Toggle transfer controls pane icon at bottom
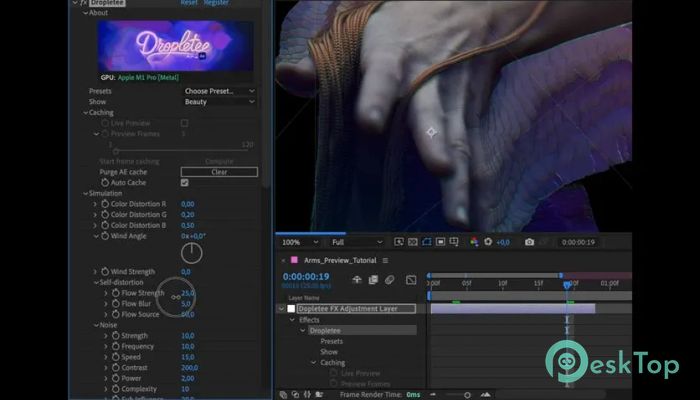The image size is (700, 400). pyautogui.click(x=295, y=394)
